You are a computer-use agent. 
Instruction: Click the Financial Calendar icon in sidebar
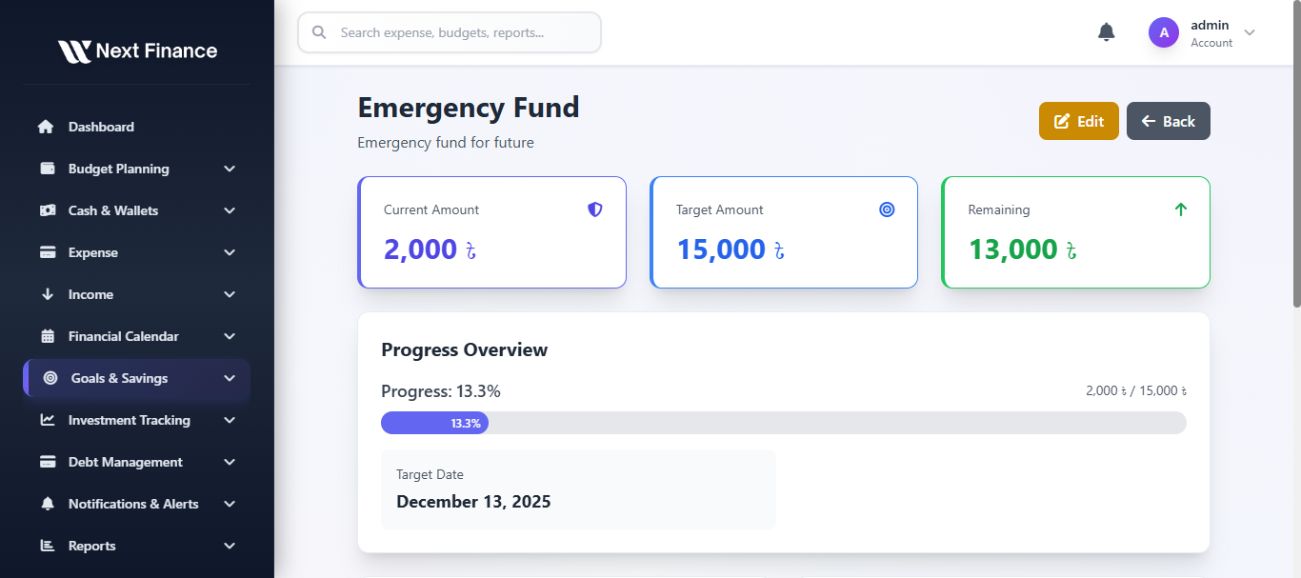pos(47,337)
